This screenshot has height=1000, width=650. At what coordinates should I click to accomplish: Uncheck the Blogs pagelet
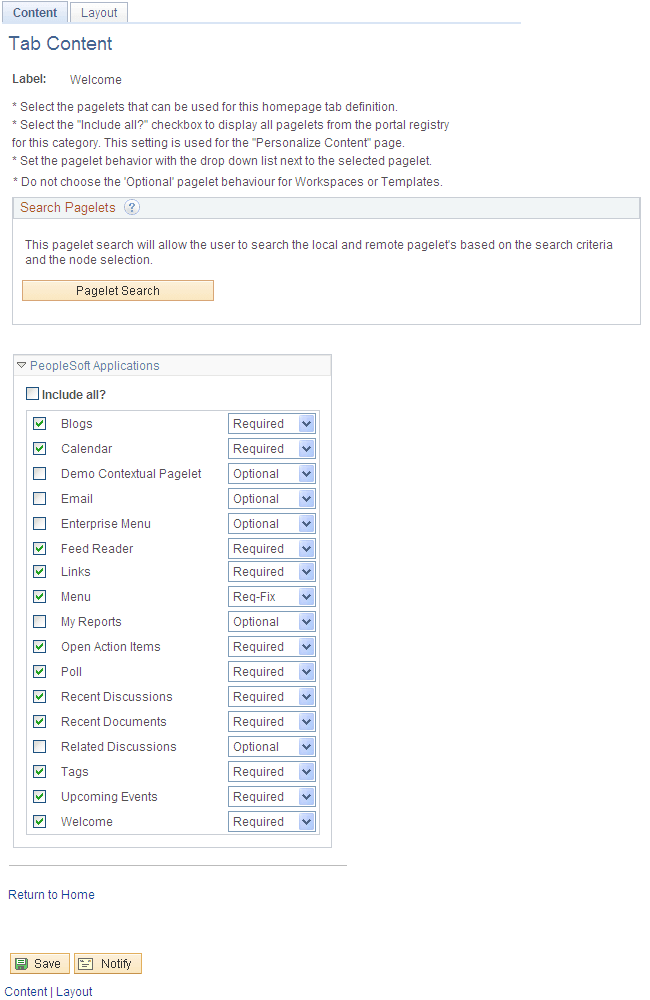tap(39, 423)
